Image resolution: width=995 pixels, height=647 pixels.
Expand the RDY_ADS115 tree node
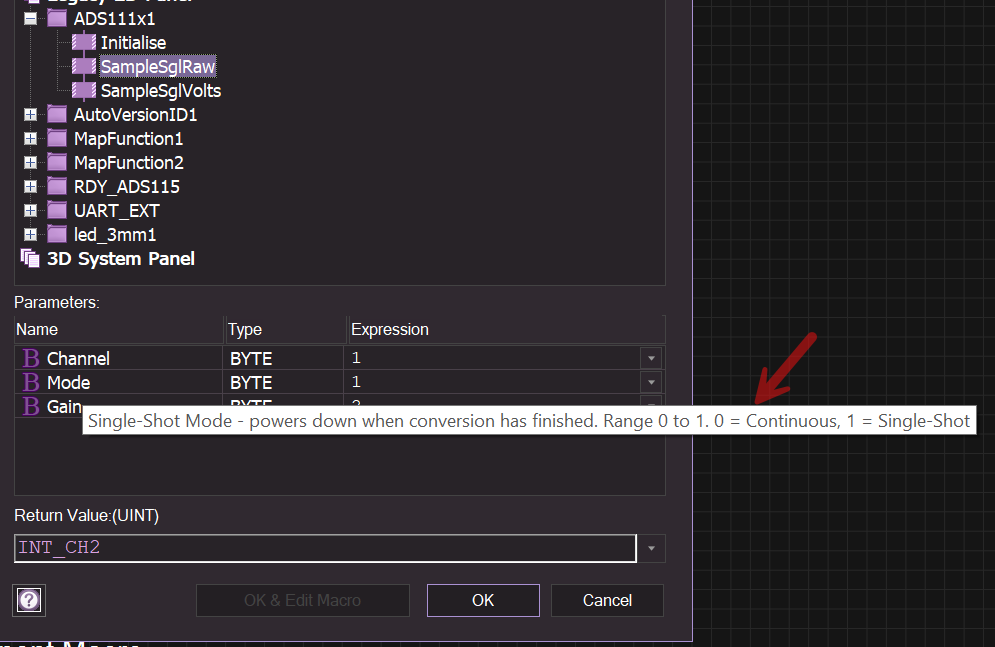pyautogui.click(x=30, y=187)
